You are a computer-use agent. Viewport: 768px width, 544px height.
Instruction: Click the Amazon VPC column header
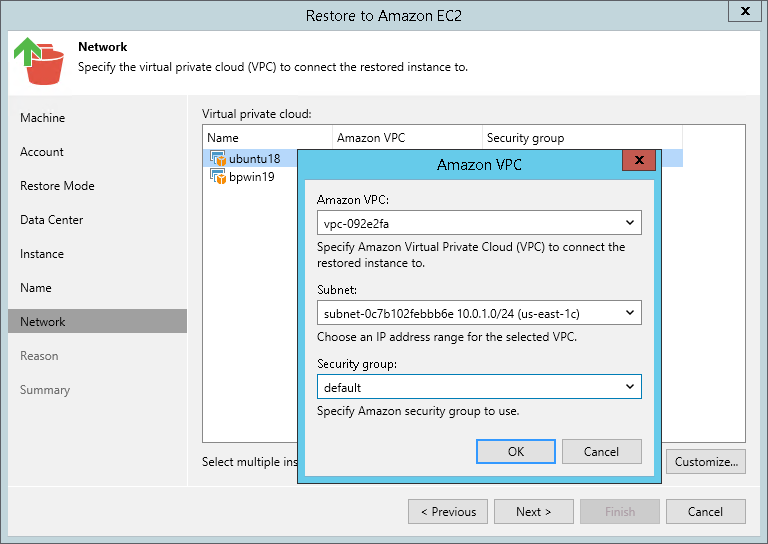coord(407,138)
